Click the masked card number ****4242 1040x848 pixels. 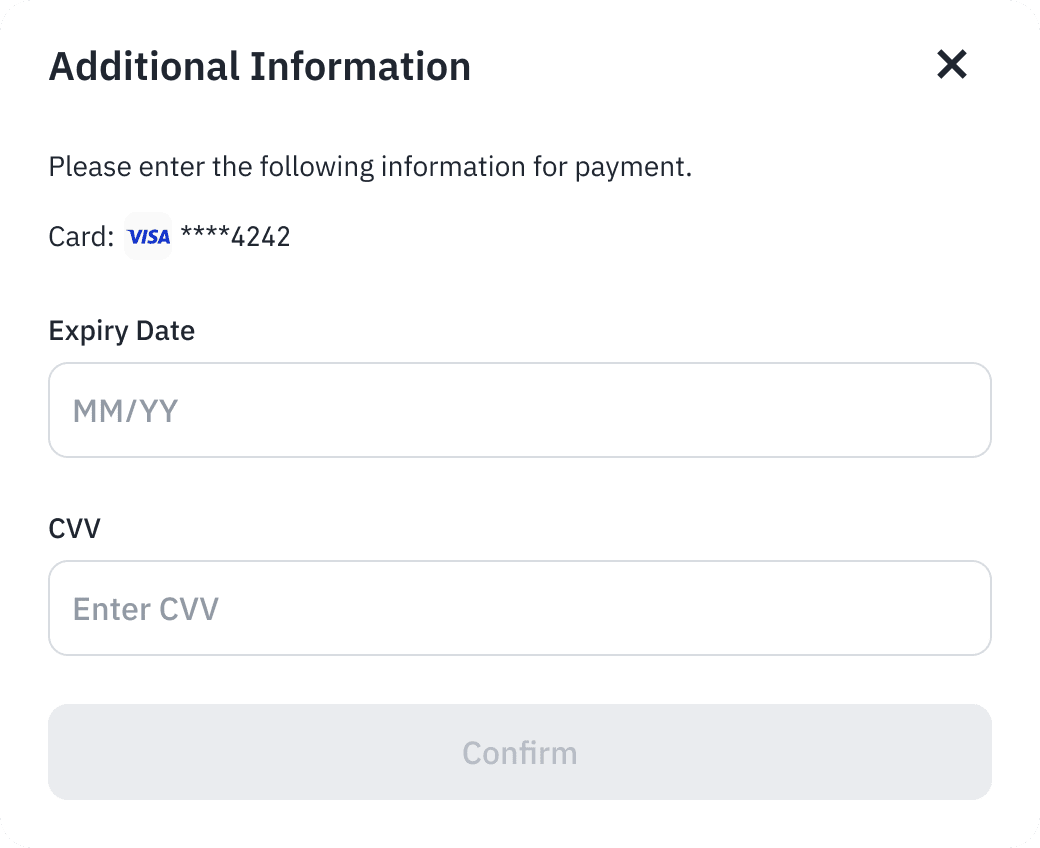[235, 237]
